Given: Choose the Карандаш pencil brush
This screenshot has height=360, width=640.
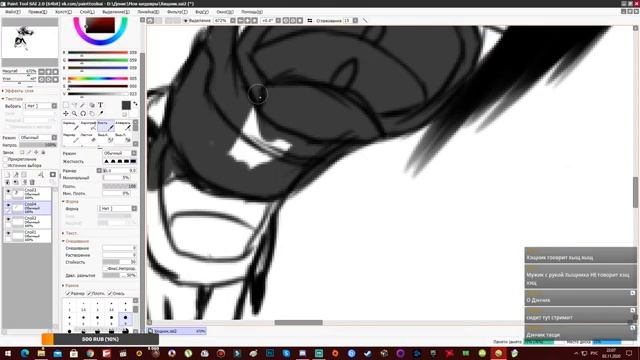Looking at the screenshot, I should pos(71,126).
